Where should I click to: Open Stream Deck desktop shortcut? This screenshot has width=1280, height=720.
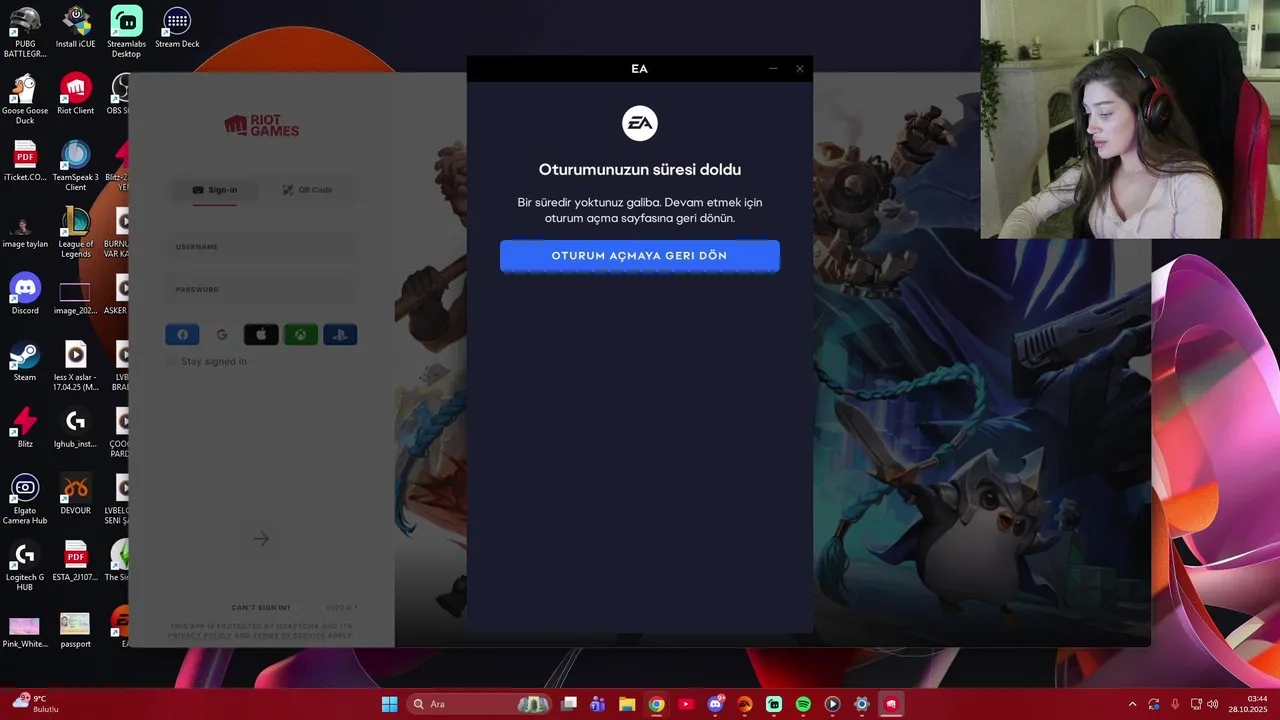coord(177,28)
